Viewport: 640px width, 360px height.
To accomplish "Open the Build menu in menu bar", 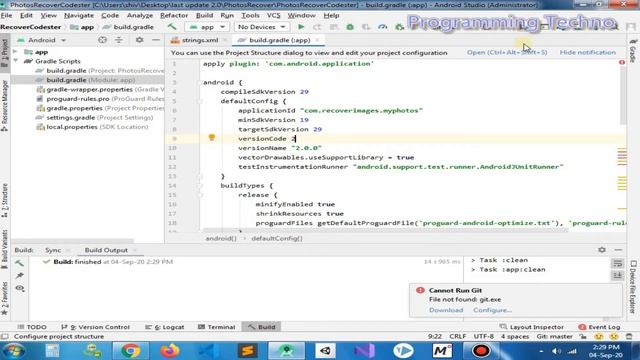I will click(x=204, y=16).
